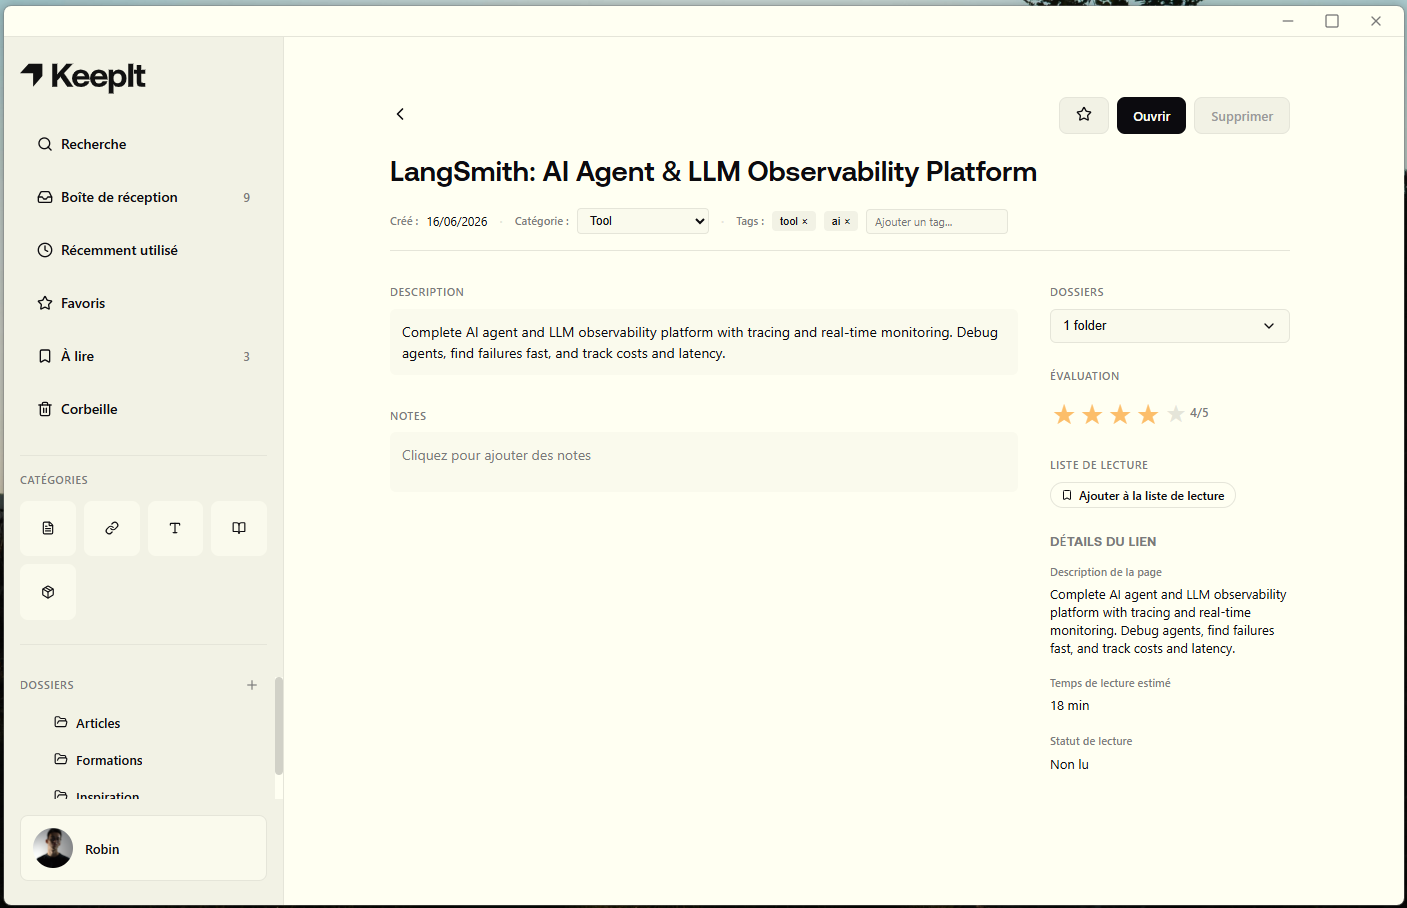The image size is (1407, 908).
Task: Click the '4/5' rating value
Action: [1199, 413]
